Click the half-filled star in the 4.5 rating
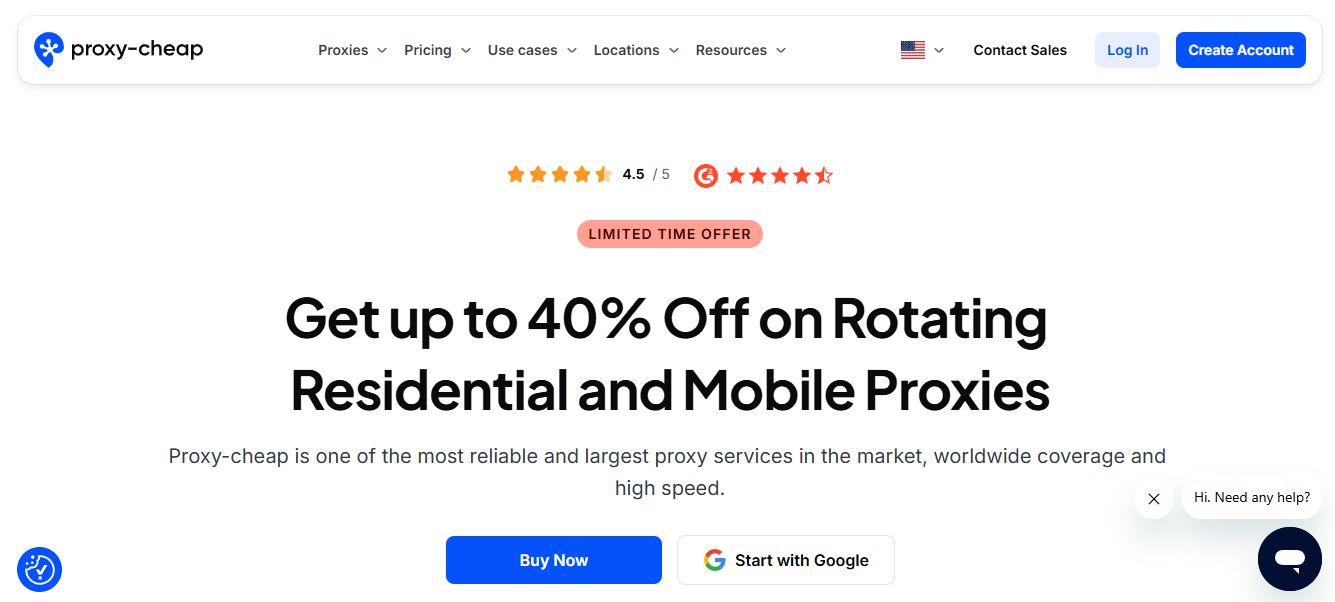 (604, 174)
